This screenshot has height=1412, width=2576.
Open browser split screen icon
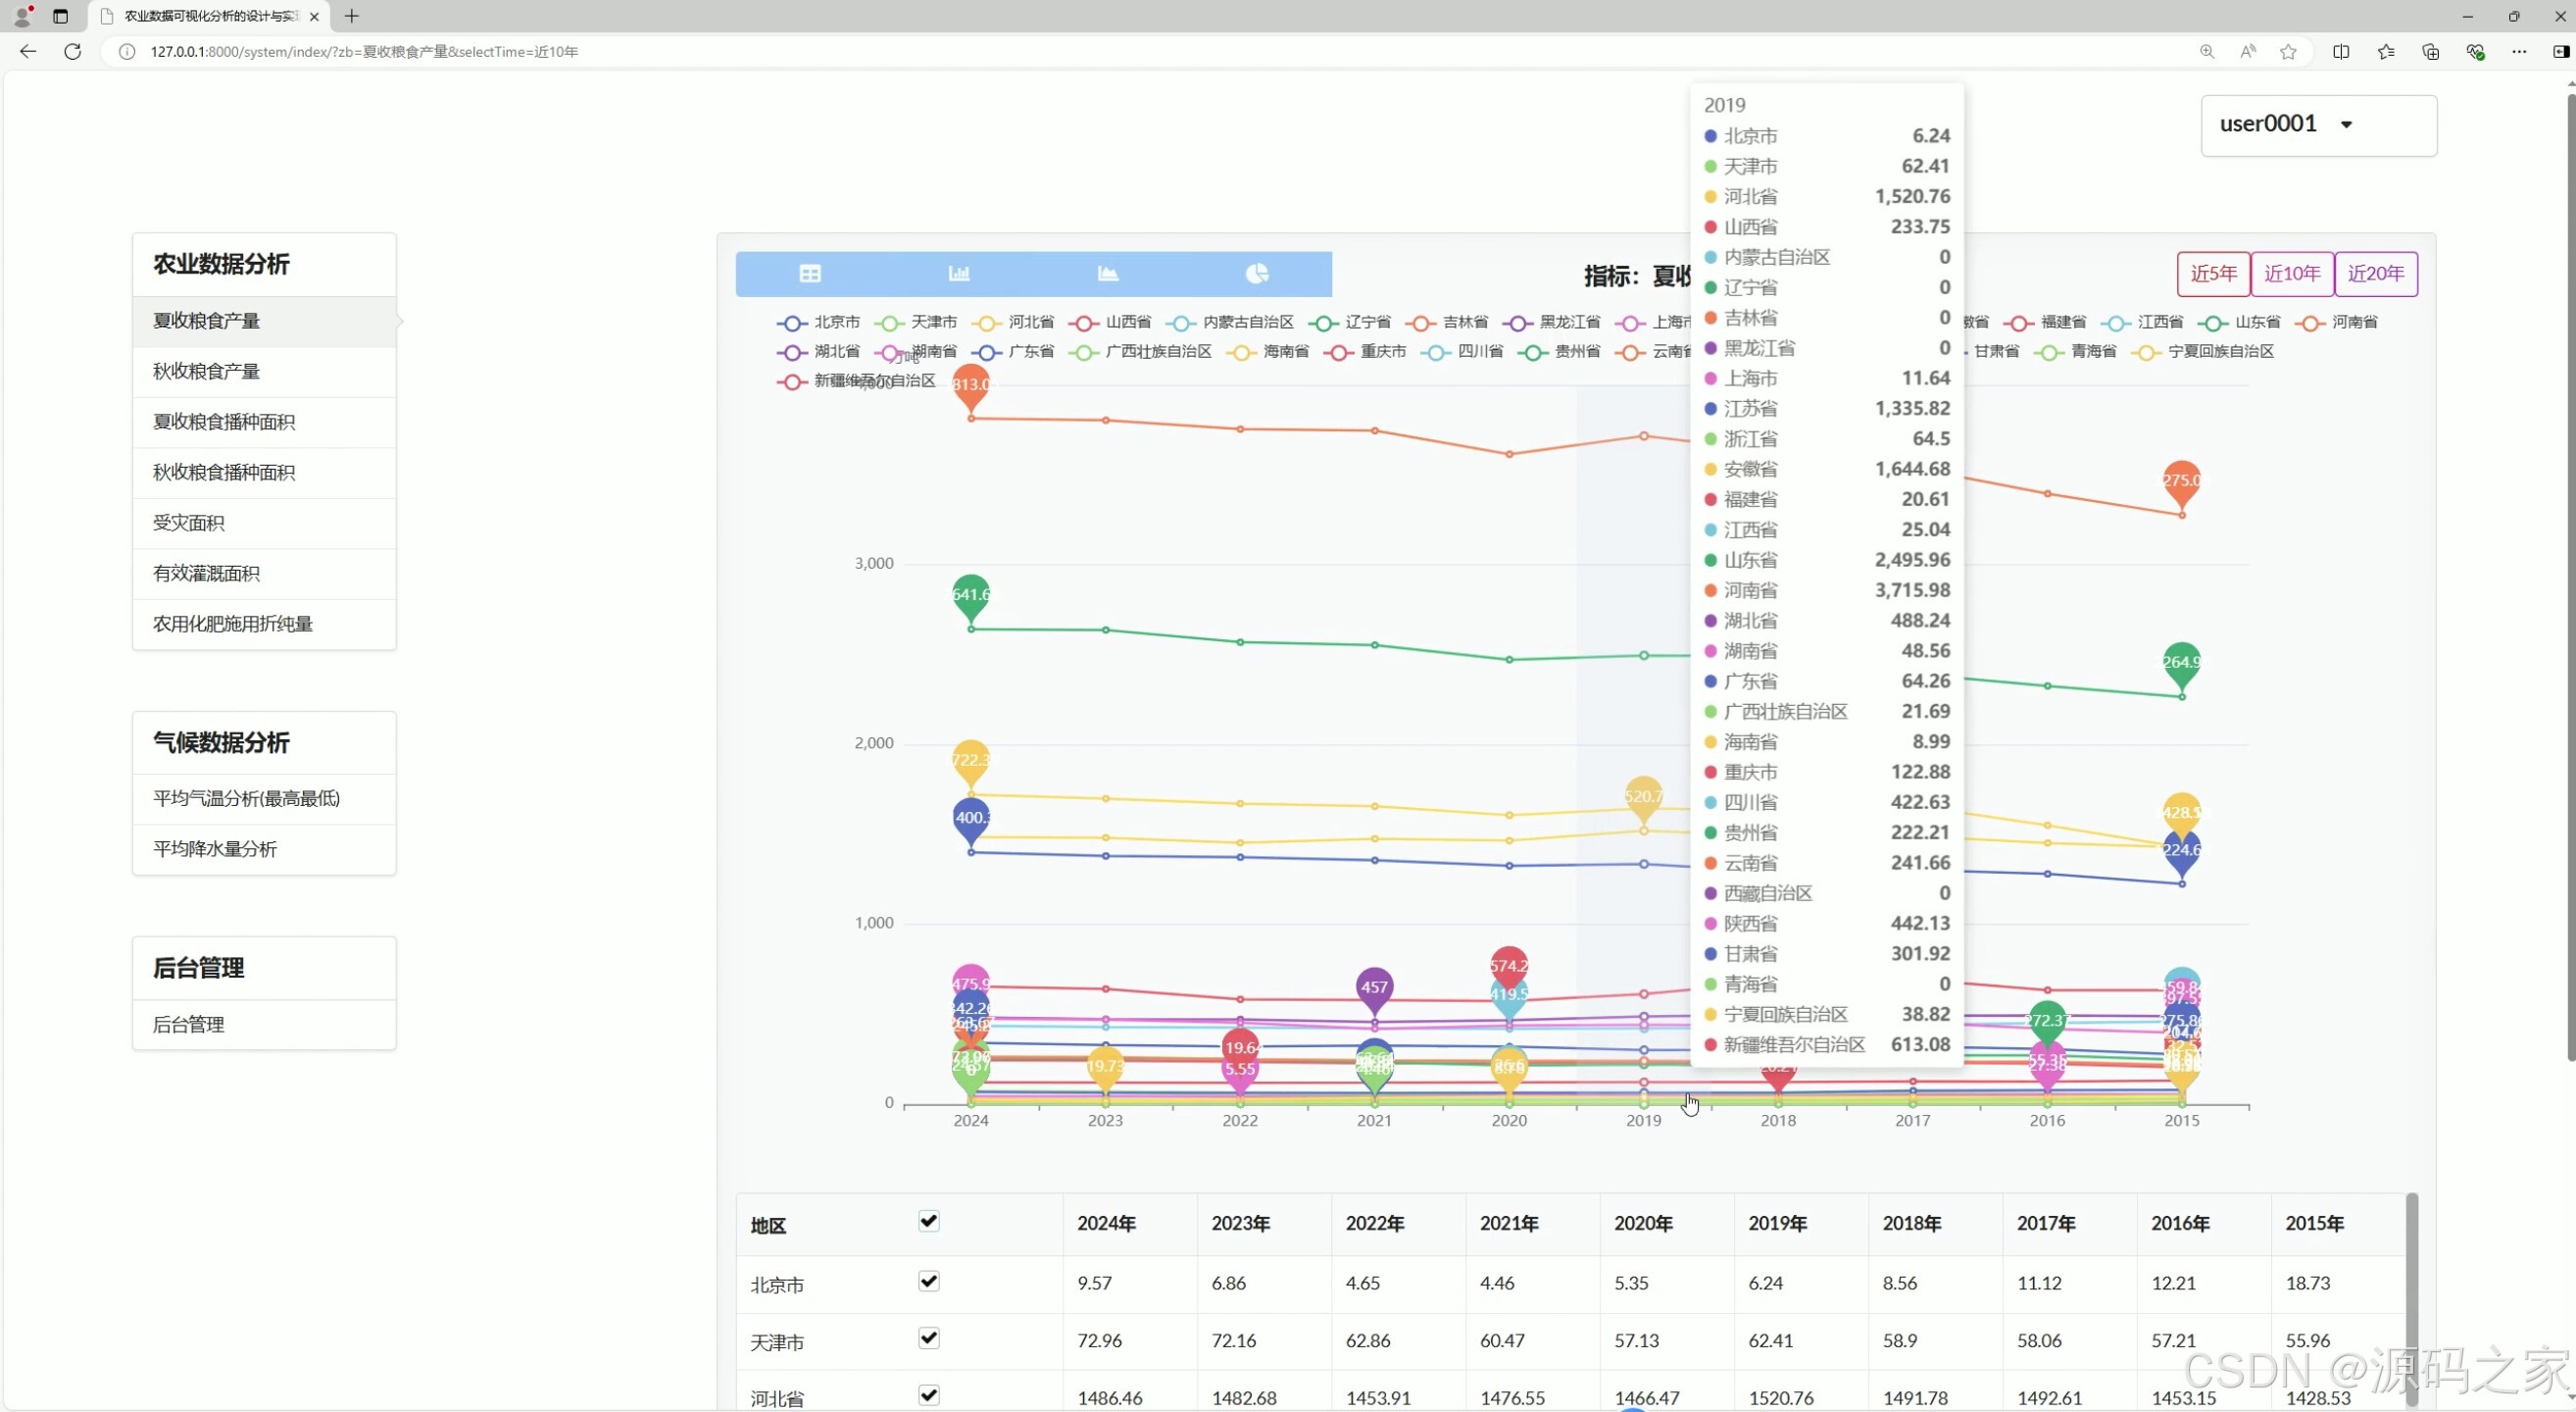(2341, 51)
